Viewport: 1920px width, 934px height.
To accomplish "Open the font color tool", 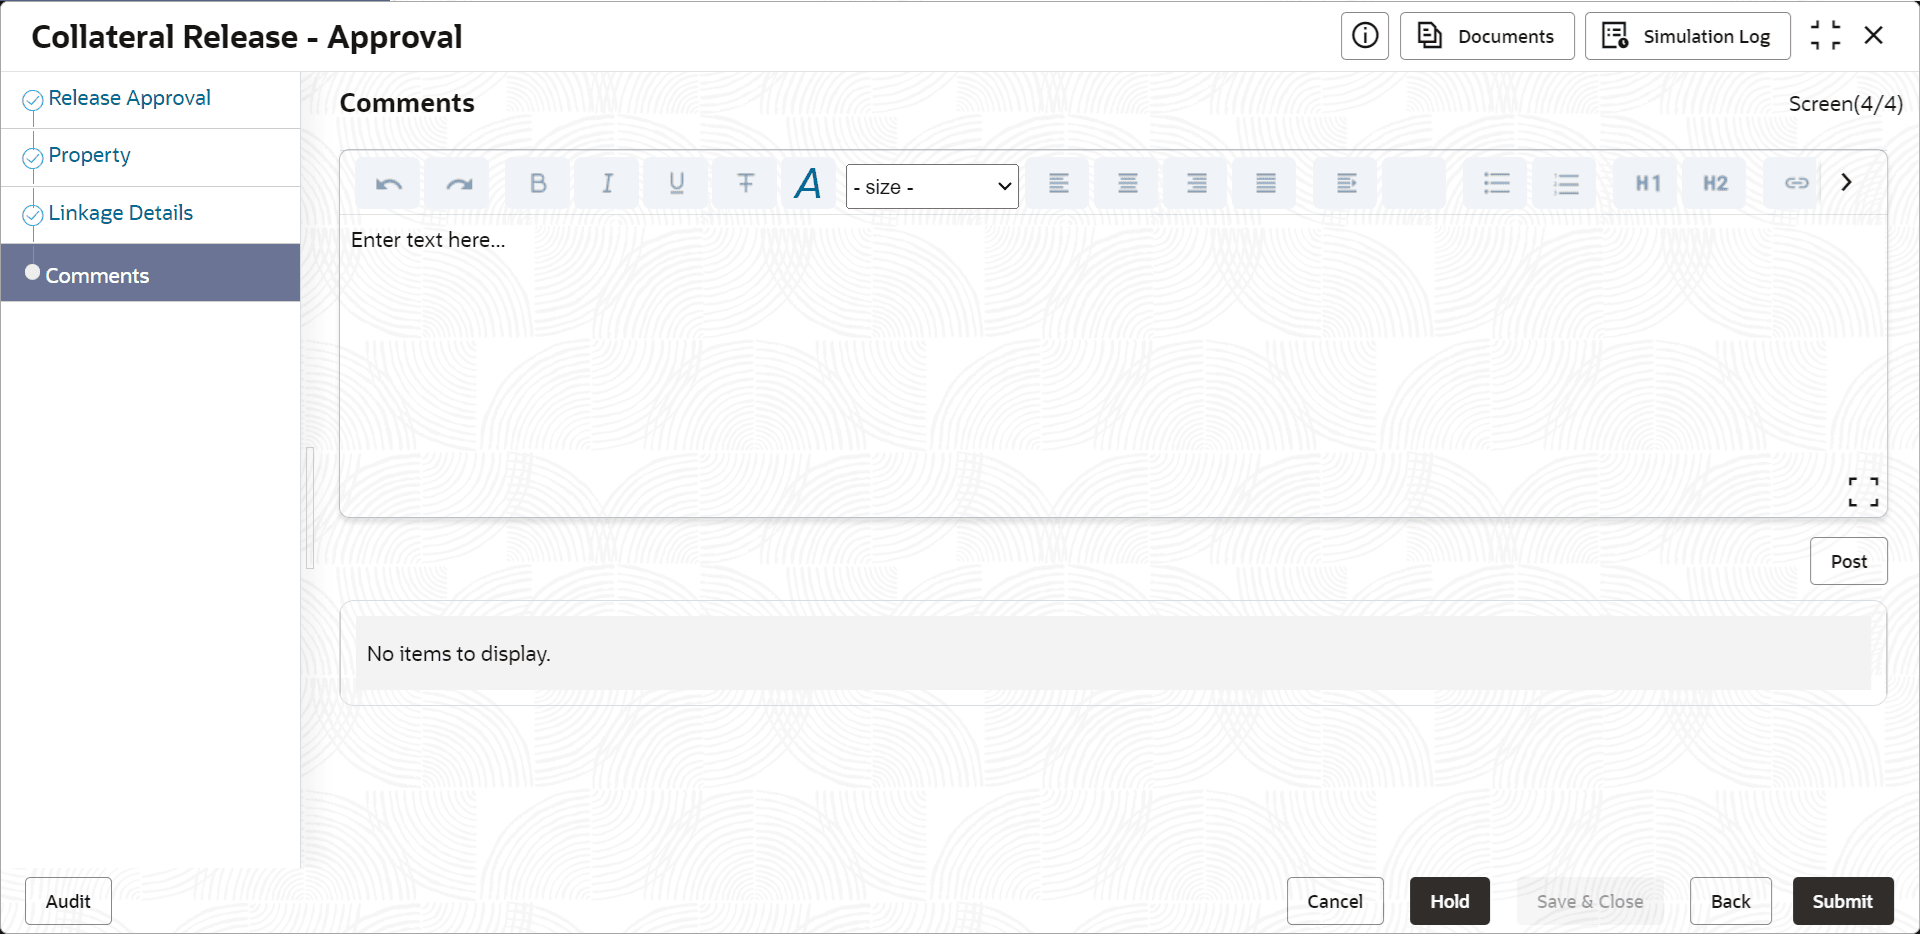I will 808,184.
